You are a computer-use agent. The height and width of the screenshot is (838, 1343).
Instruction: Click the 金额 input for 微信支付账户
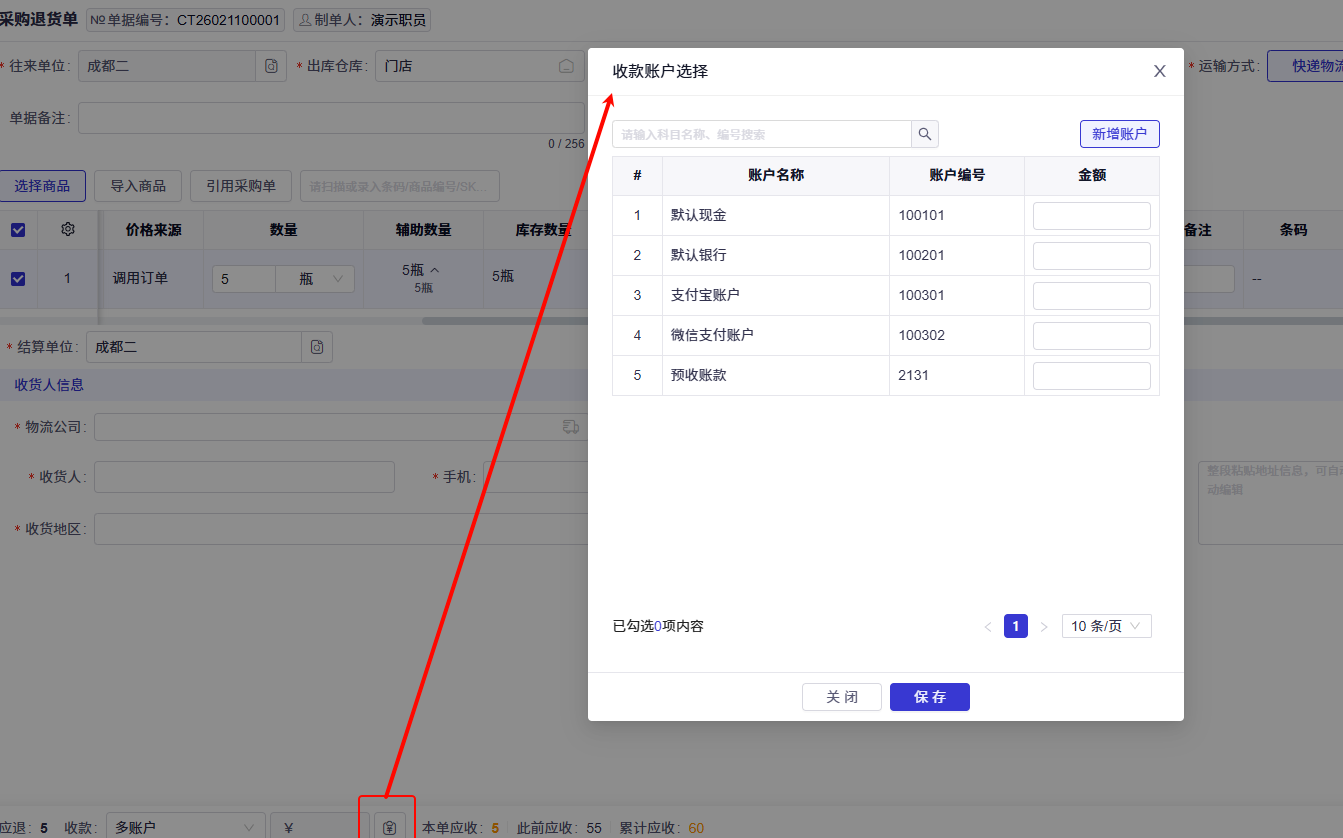click(x=1092, y=336)
